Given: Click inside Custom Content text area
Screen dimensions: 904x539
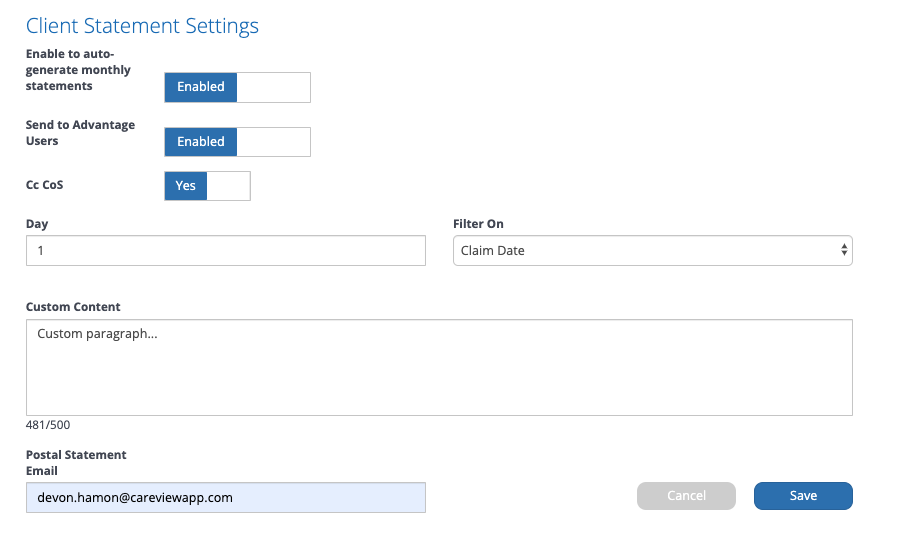Looking at the screenshot, I should (x=439, y=367).
